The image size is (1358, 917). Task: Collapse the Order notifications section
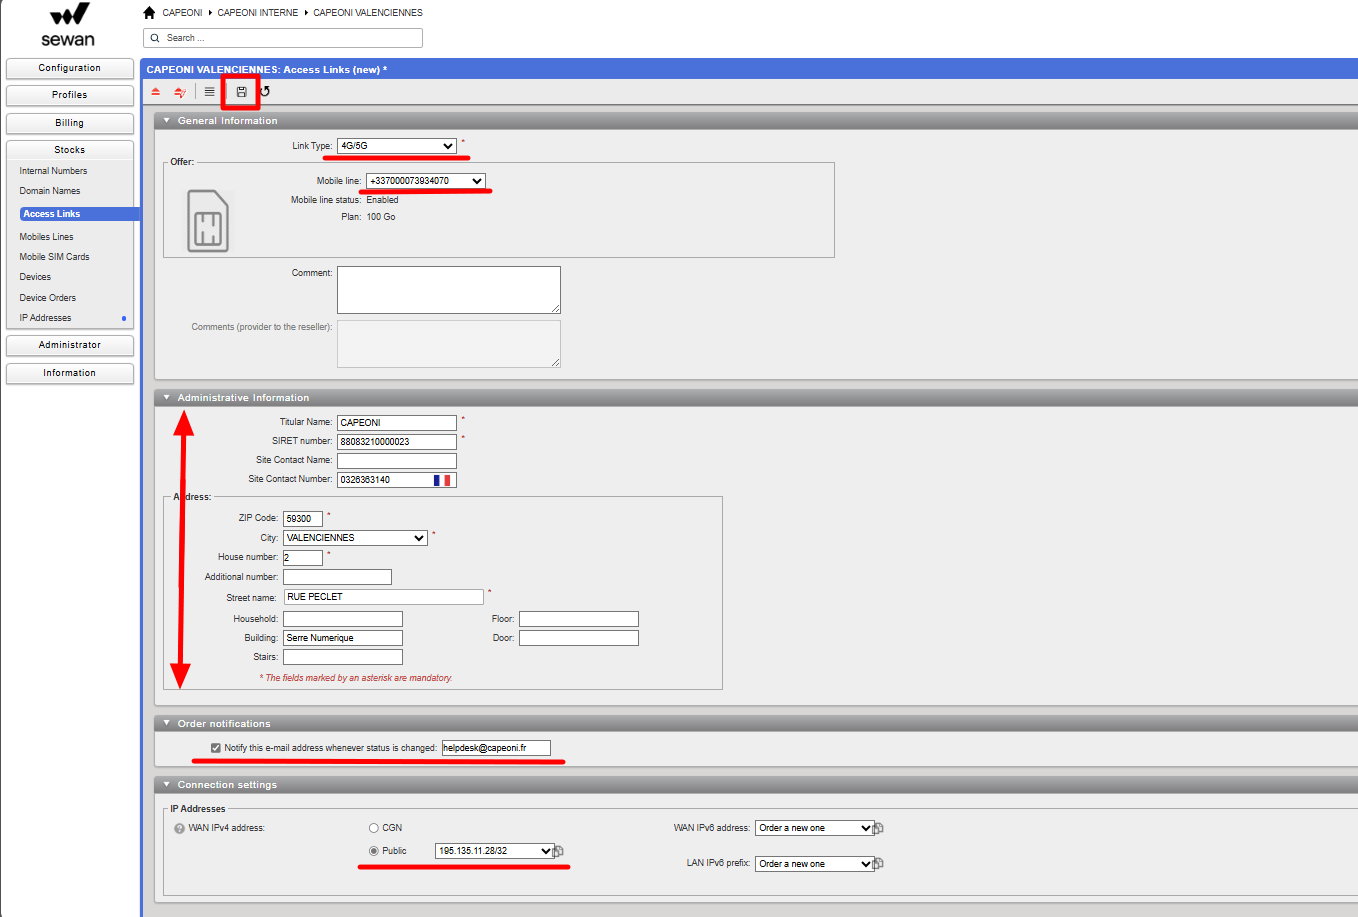pos(167,724)
